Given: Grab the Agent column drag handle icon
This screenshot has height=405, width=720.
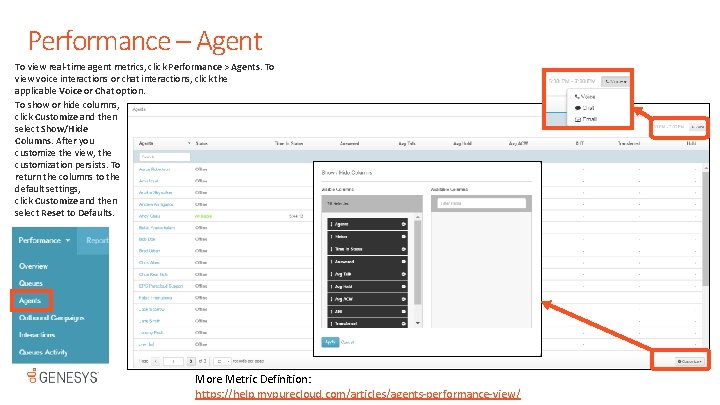Looking at the screenshot, I should [332, 224].
